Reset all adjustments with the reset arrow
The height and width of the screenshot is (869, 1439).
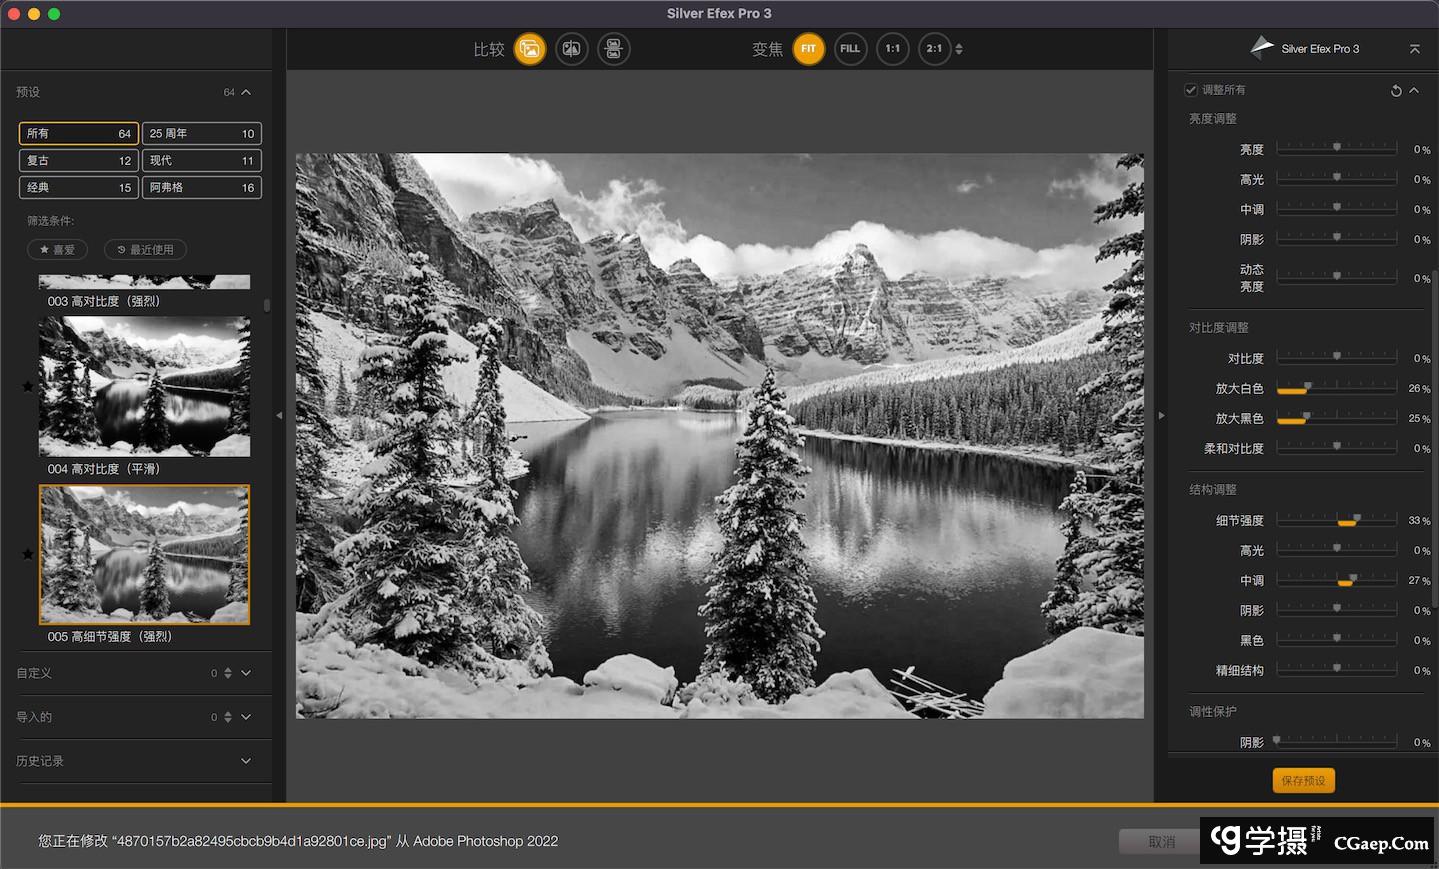click(x=1396, y=91)
